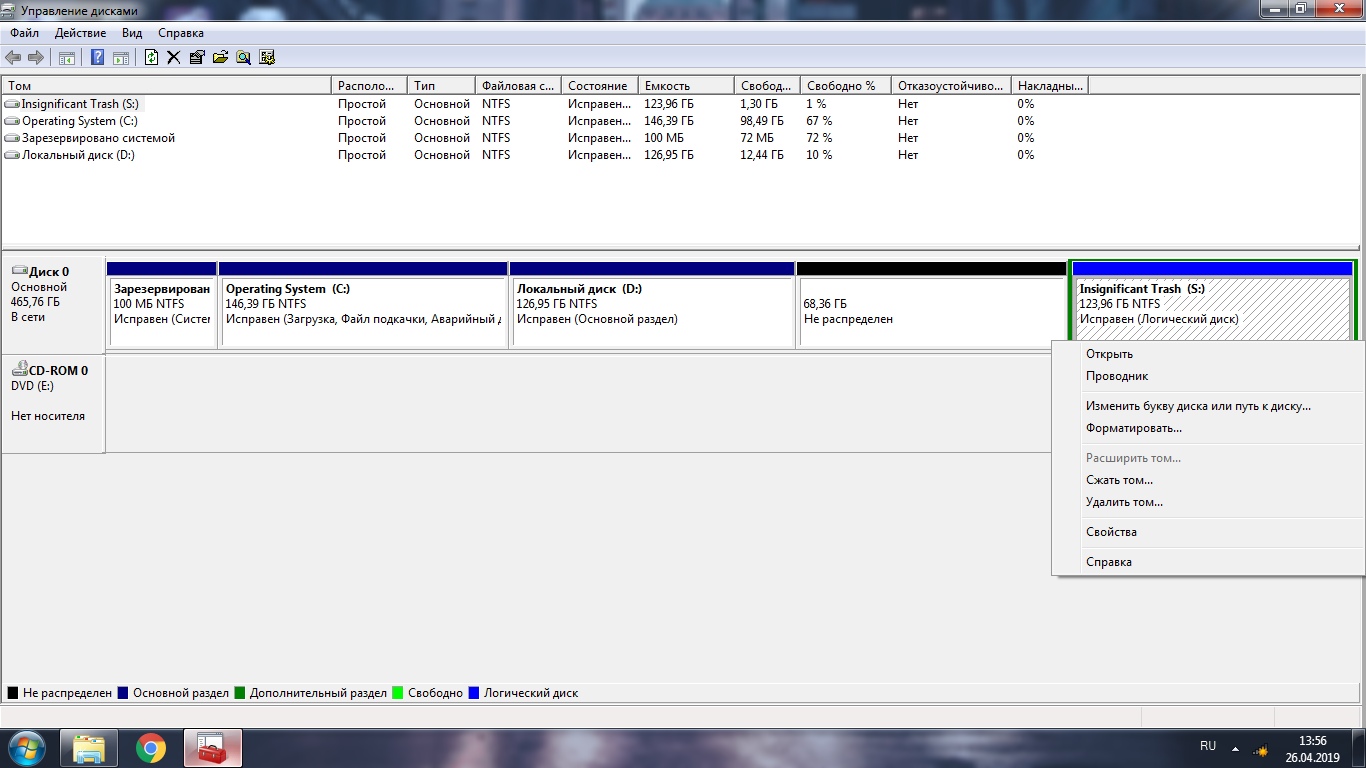Open Help via the blue question-mark icon
This screenshot has height=768, width=1366.
[97, 57]
